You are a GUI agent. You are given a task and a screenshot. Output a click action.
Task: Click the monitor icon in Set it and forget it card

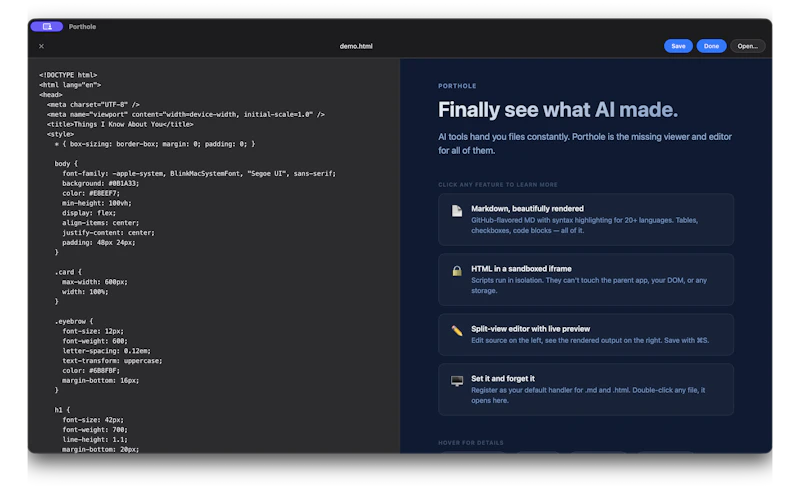[x=457, y=381]
